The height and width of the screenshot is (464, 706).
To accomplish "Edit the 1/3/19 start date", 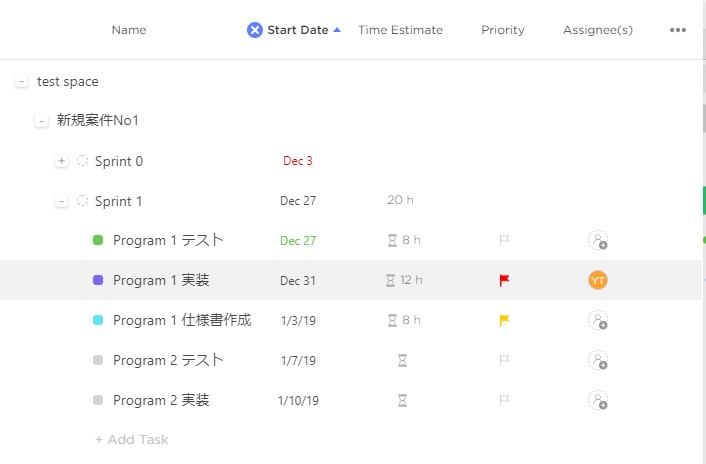I will click(x=298, y=321).
